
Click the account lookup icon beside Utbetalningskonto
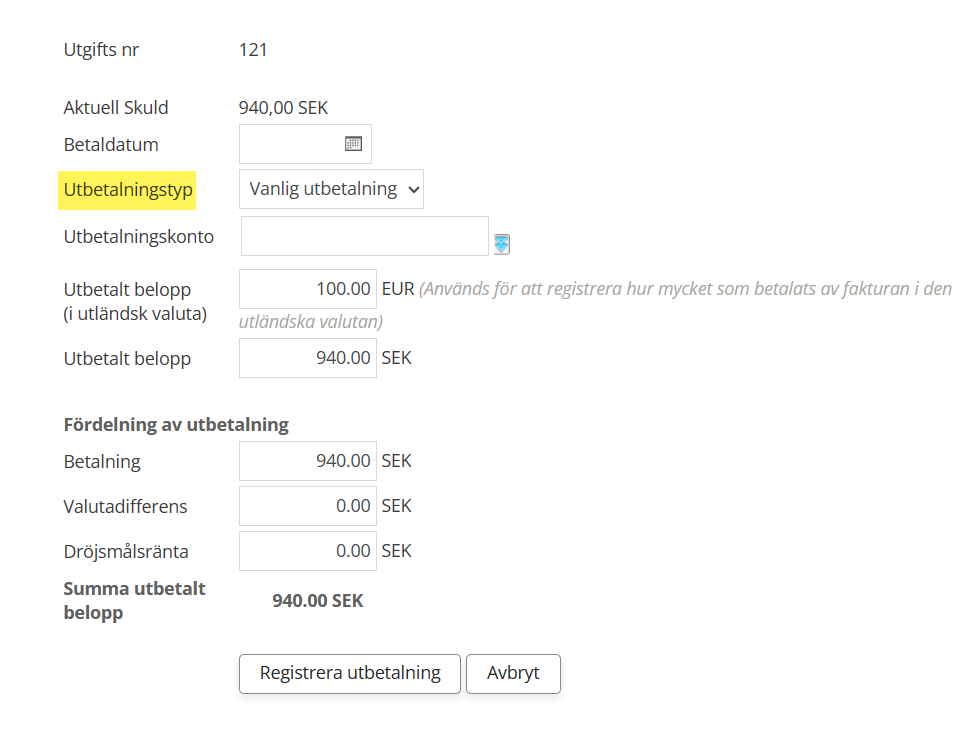click(501, 243)
